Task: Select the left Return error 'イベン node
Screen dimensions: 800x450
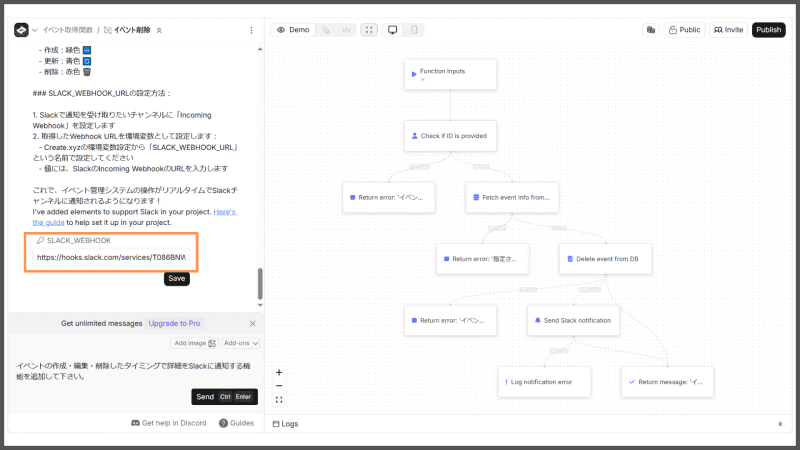Action: pyautogui.click(x=389, y=197)
